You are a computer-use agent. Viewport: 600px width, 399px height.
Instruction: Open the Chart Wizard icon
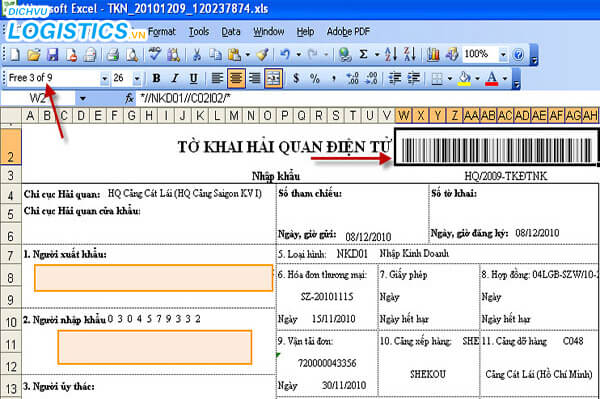(x=433, y=55)
